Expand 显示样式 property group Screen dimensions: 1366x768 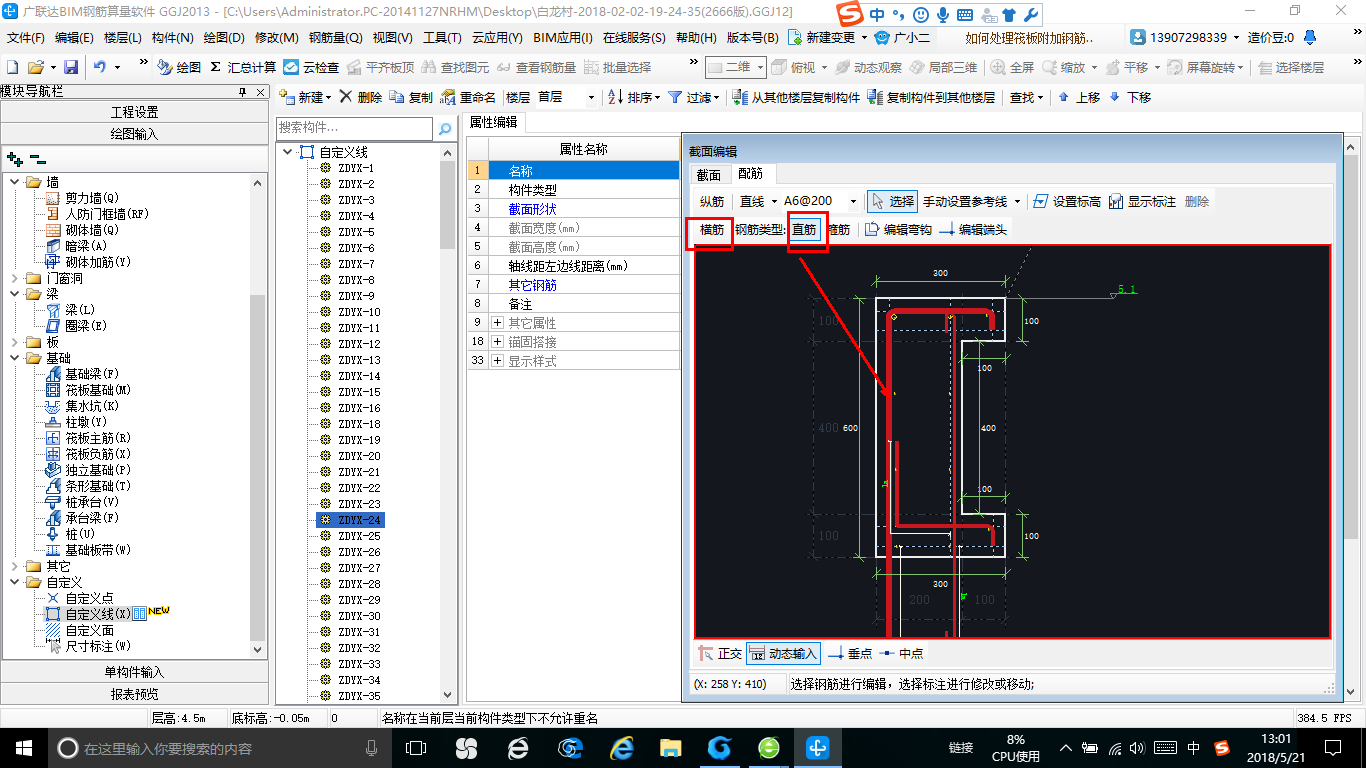pos(498,361)
